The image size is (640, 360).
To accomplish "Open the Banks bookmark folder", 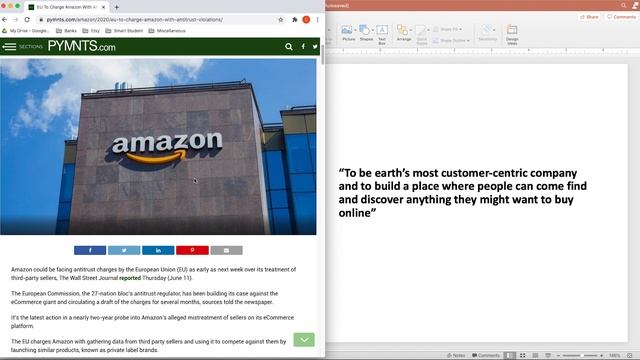I will pos(66,31).
